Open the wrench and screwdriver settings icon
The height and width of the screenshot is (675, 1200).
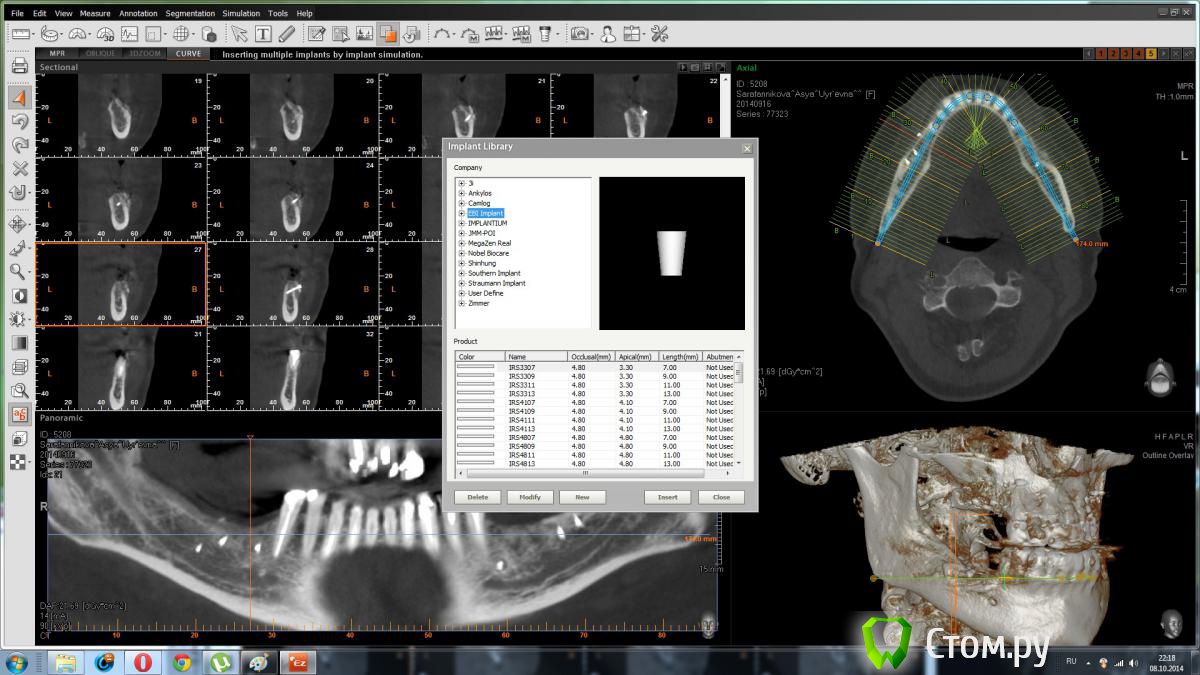point(659,34)
